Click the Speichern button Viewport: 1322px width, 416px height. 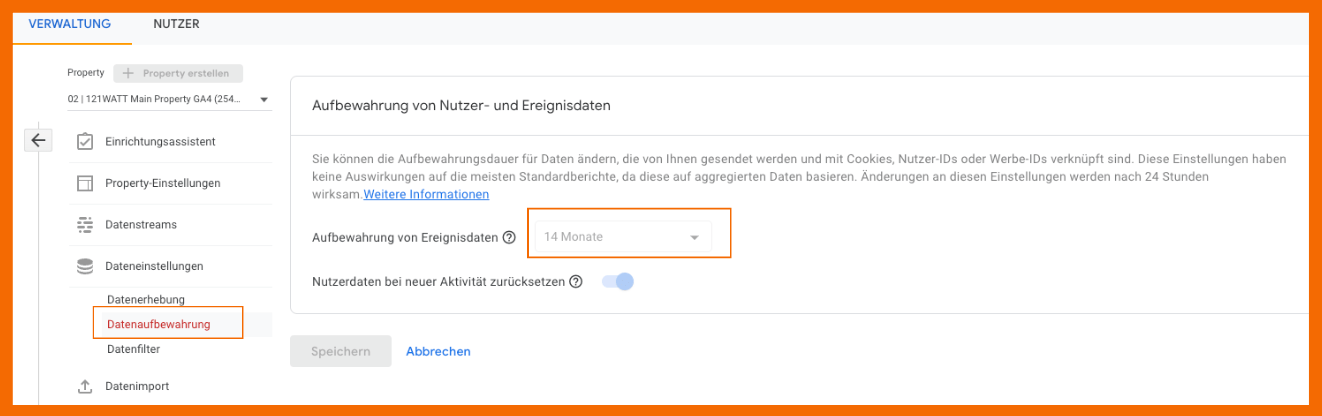340,351
